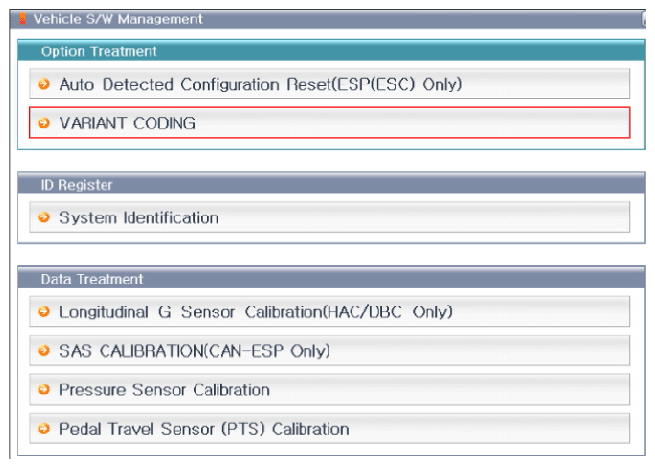The width and height of the screenshot is (655, 468).
Task: Click the bullet icon beside Longitudinal G Sensor
Action: pos(44,312)
